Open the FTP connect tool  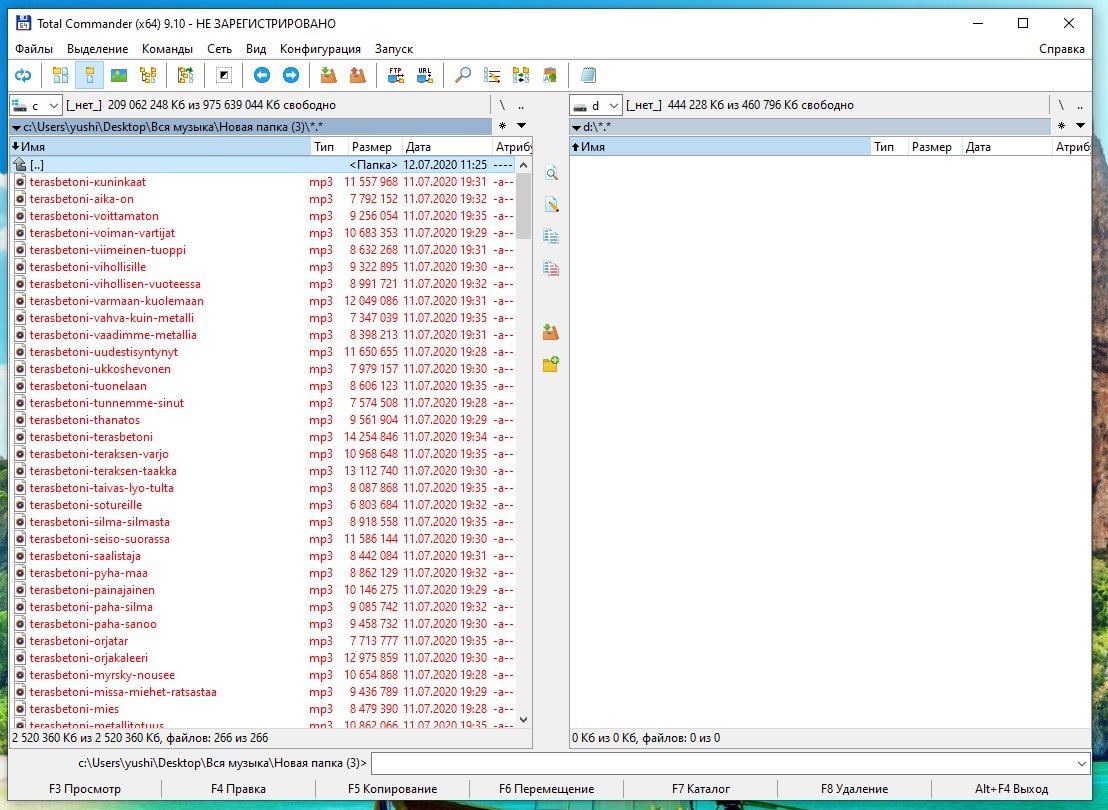tap(395, 75)
